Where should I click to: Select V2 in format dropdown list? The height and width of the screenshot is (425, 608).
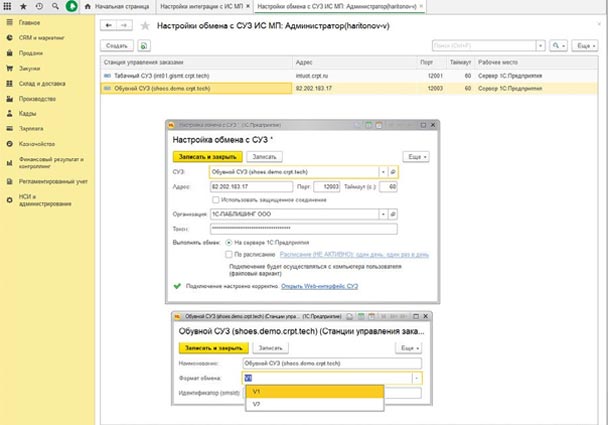[x=315, y=404]
